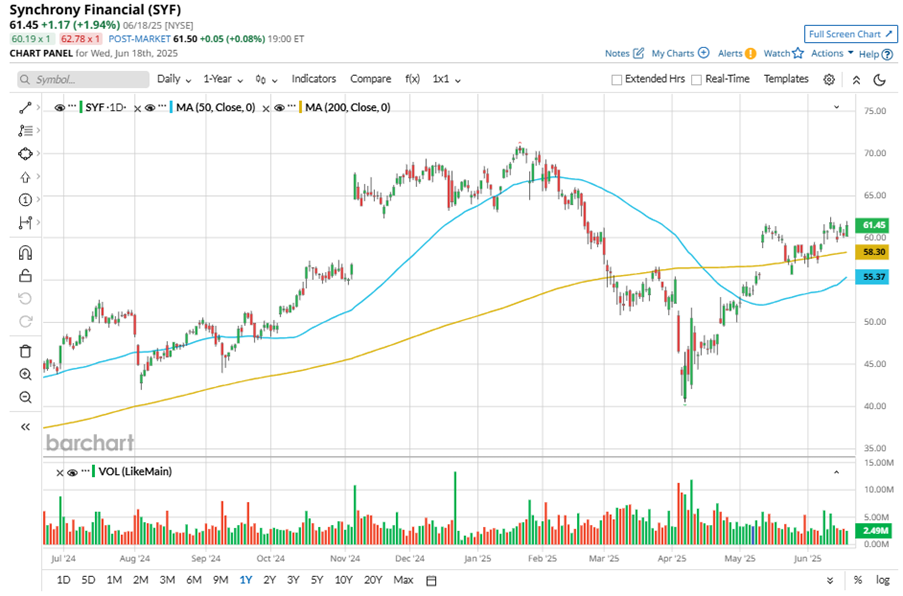Activate the magnet snap mode icon
Image resolution: width=903 pixels, height=596 pixels.
point(26,252)
